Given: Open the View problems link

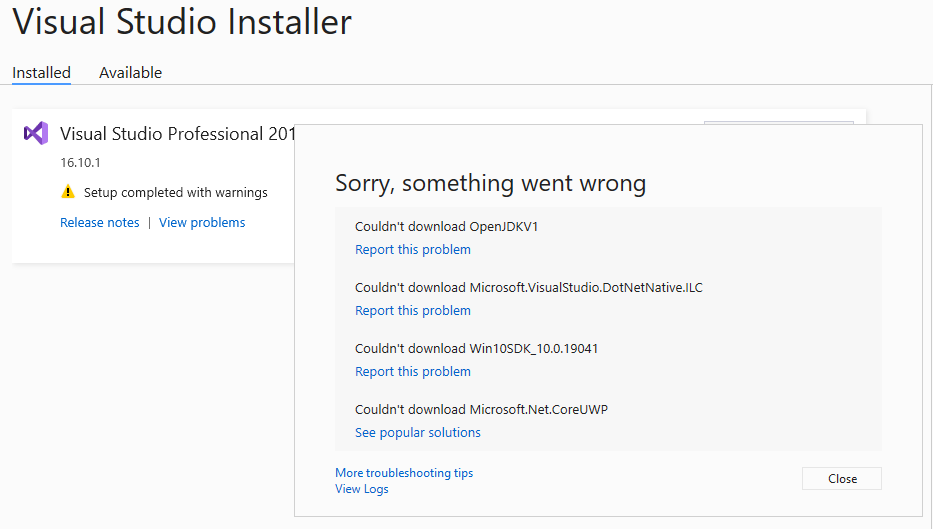Looking at the screenshot, I should (x=202, y=223).
